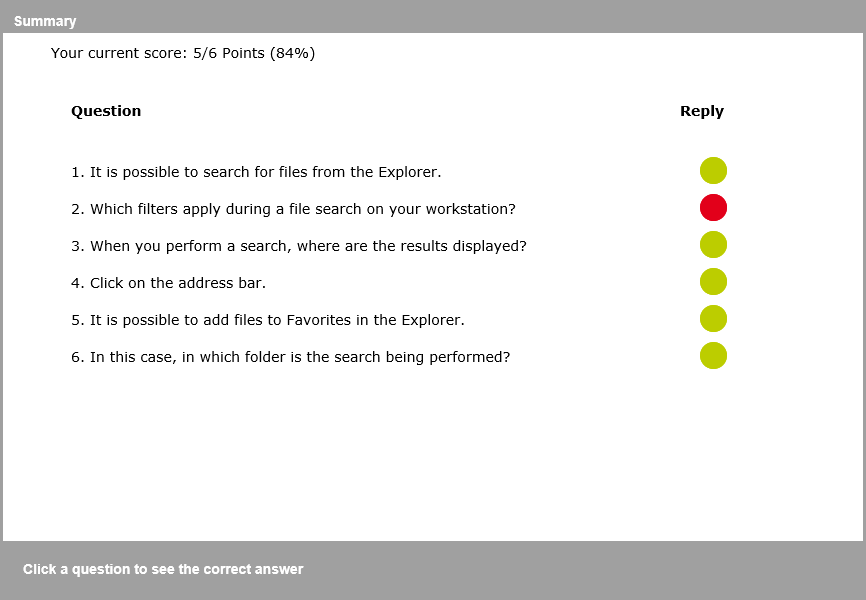Click the green reply circle for question 6
The height and width of the screenshot is (600, 866).
[713, 356]
